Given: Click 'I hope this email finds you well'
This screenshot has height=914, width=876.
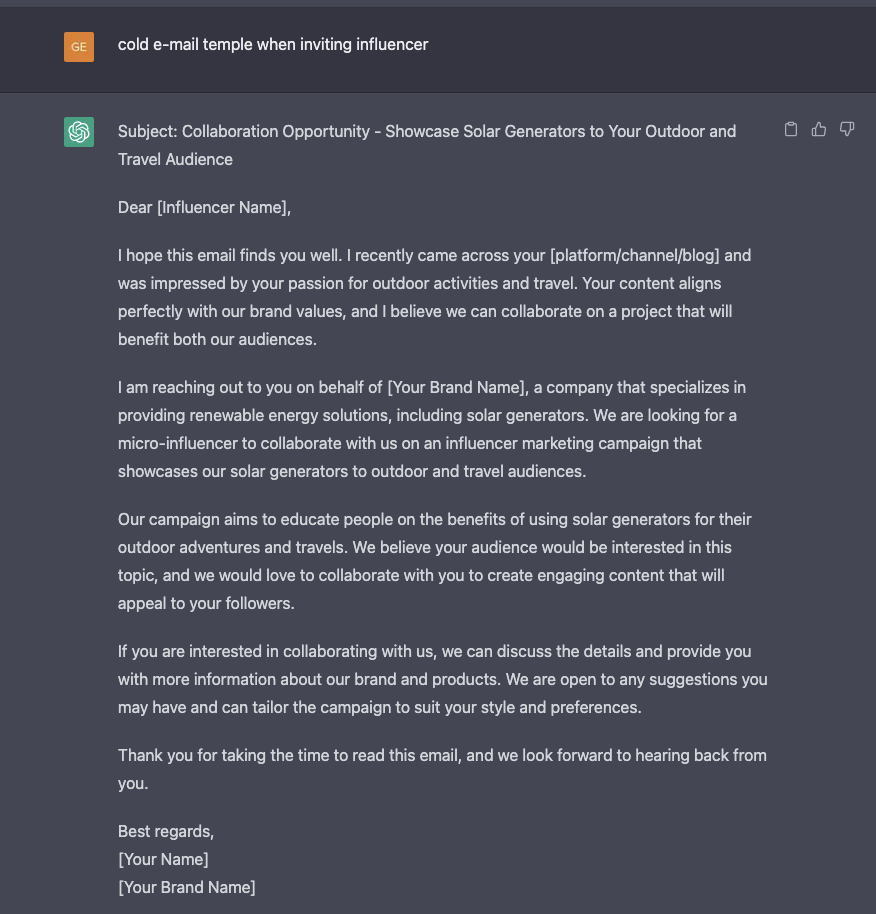Looking at the screenshot, I should tap(230, 255).
